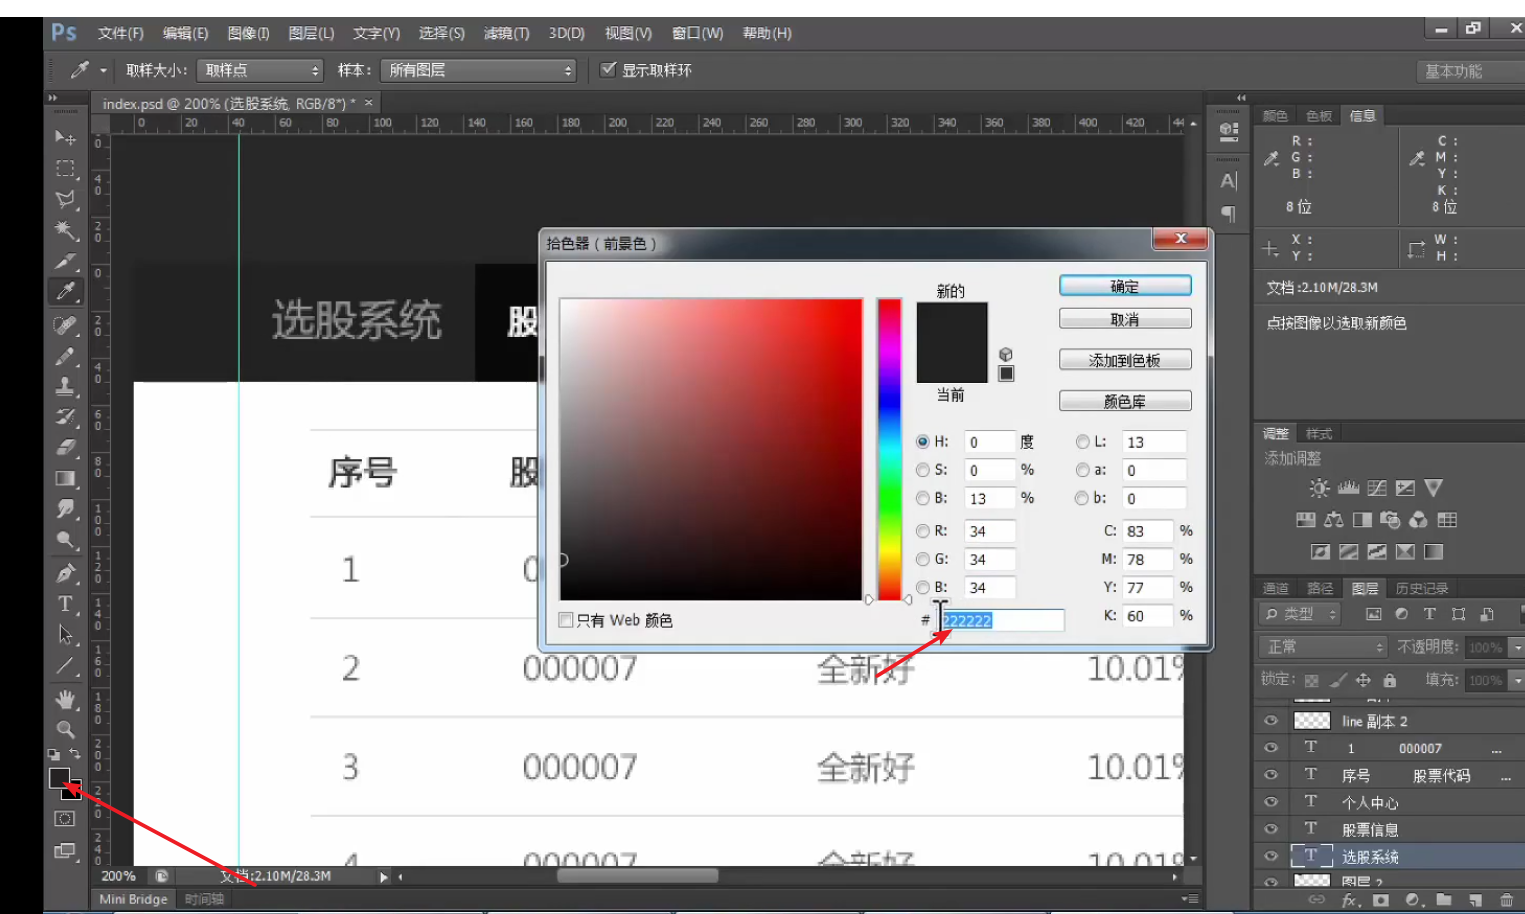Uncheck 显示取样环 checkbox

[607, 69]
